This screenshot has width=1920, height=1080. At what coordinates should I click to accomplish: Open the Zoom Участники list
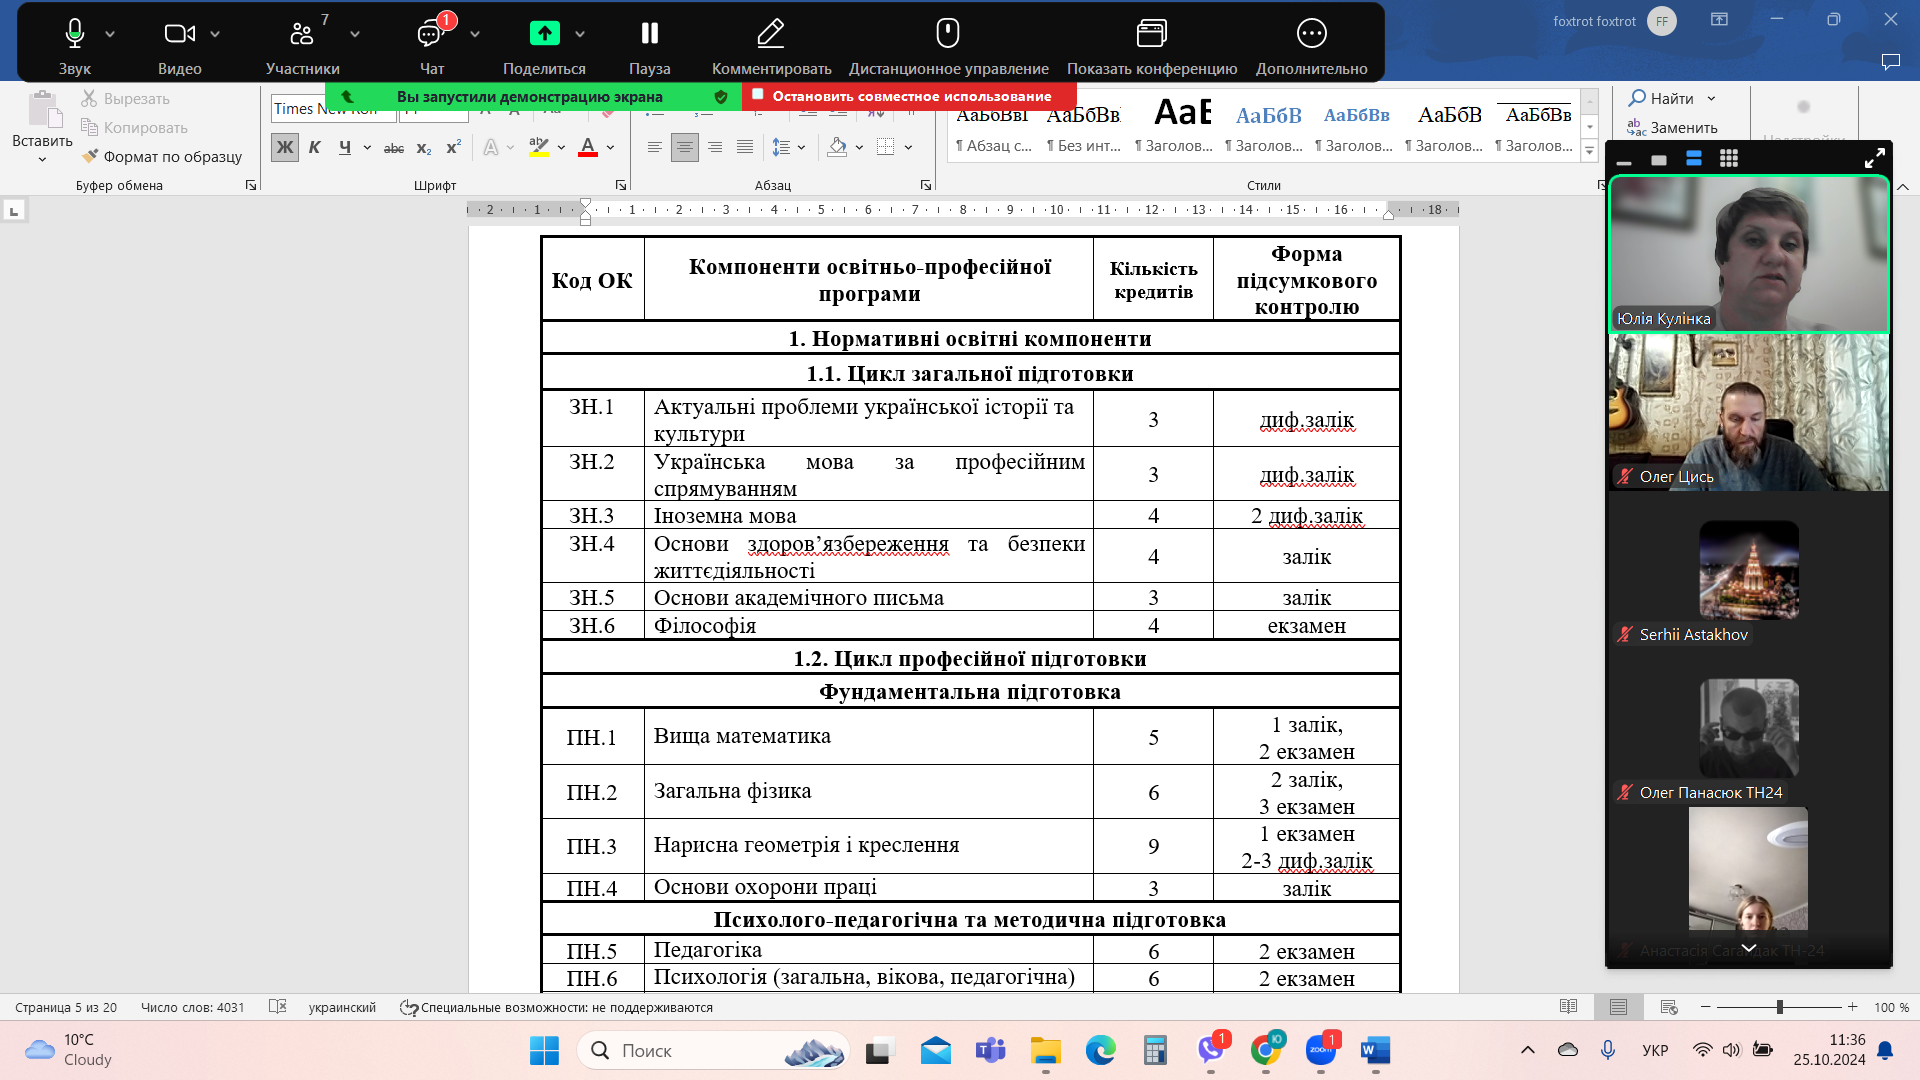point(302,44)
